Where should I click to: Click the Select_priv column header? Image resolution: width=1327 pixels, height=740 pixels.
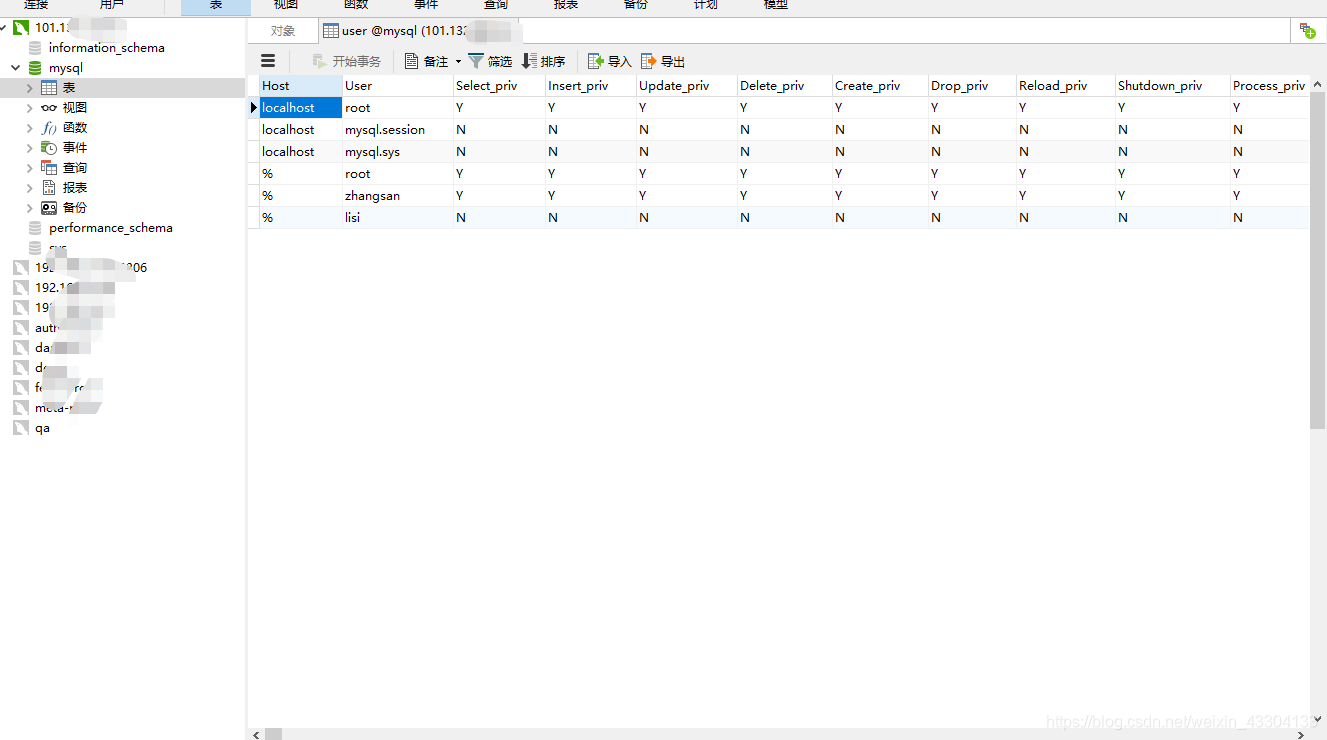click(x=499, y=86)
